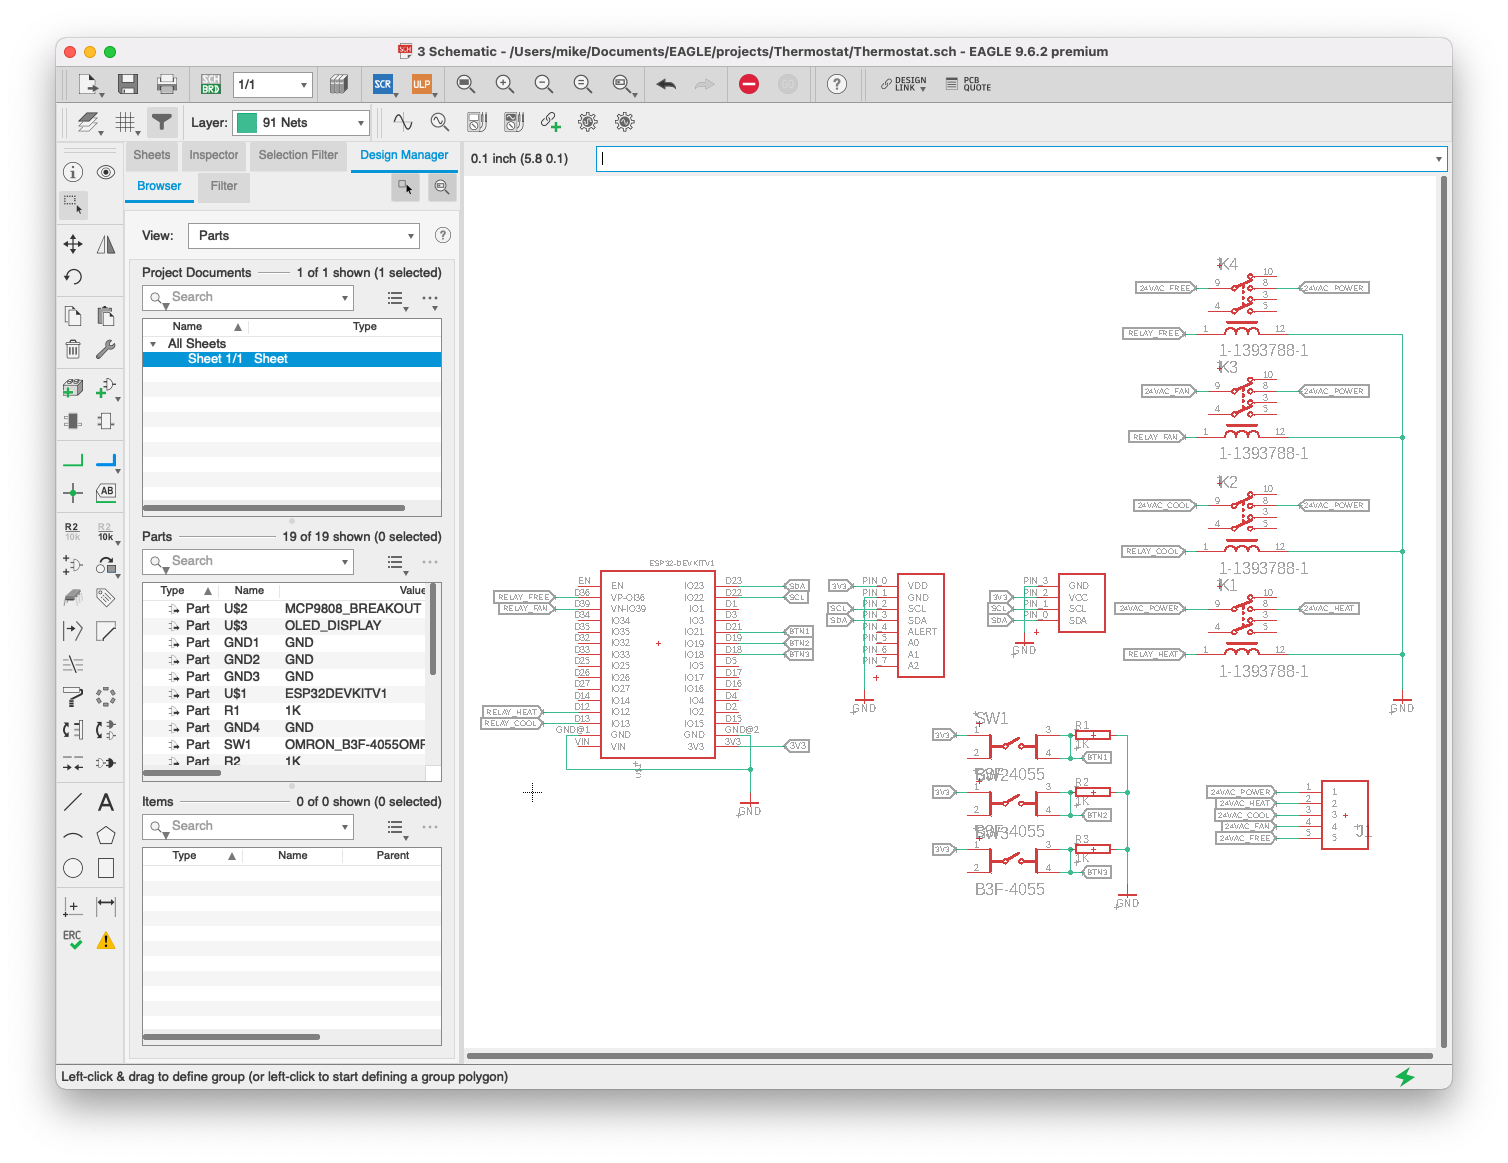Toggle the selection filter funnel icon
The image size is (1508, 1163).
(162, 122)
